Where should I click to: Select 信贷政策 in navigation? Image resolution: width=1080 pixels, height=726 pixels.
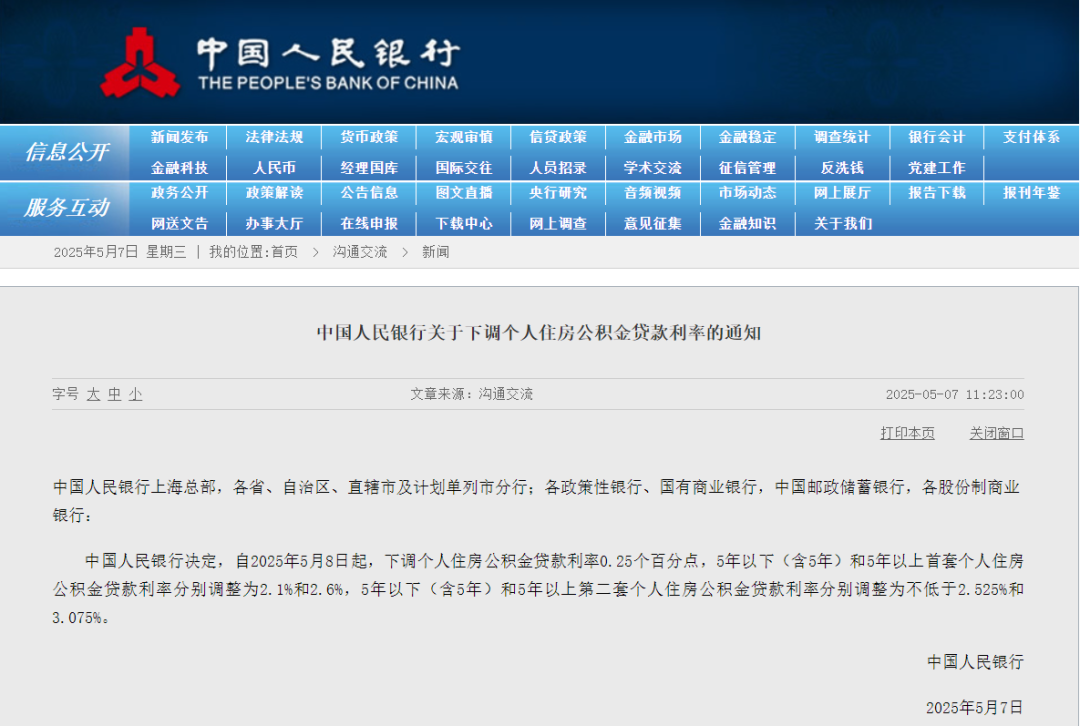[558, 137]
